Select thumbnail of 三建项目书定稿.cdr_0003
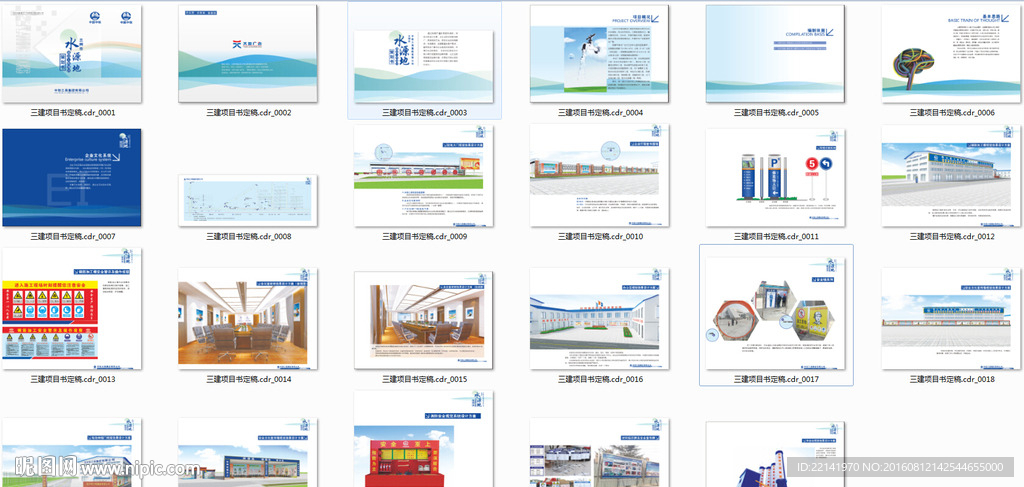This screenshot has height=487, width=1024. (x=423, y=66)
